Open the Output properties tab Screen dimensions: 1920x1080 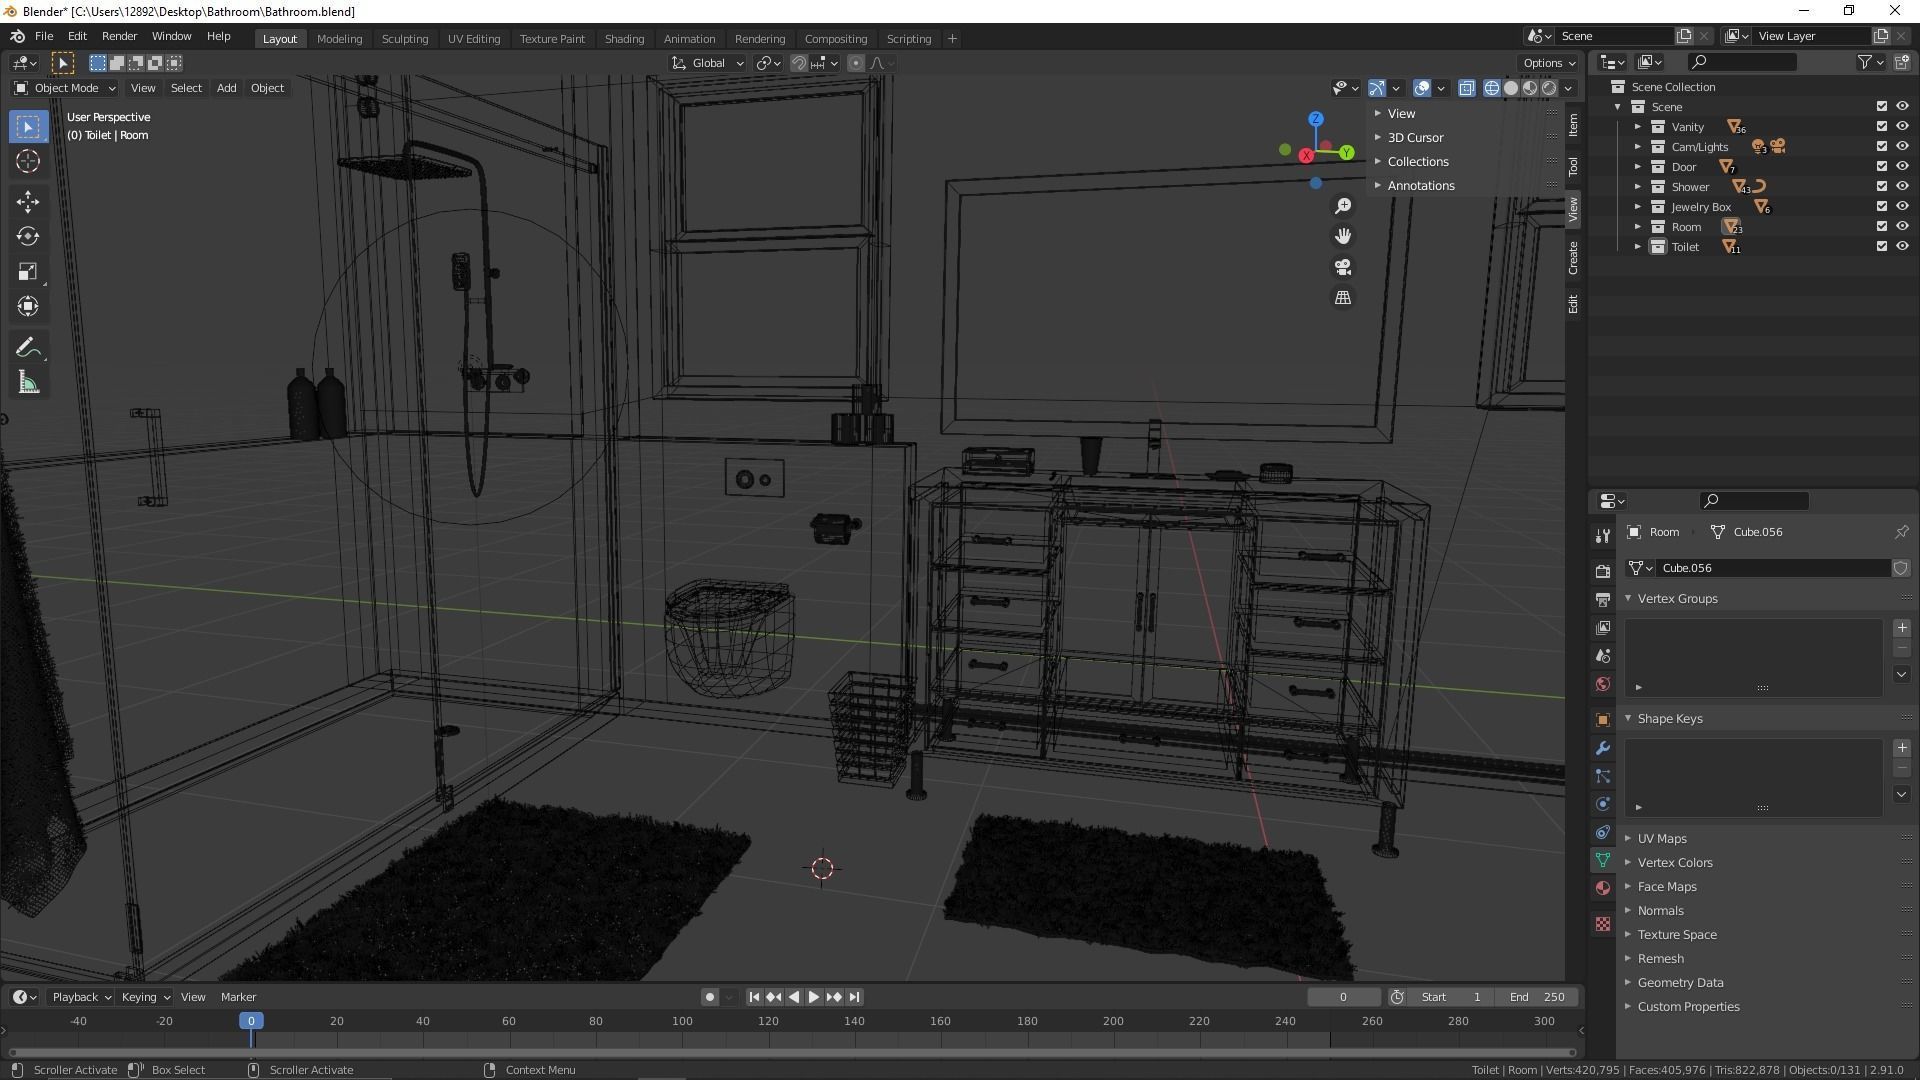1603,600
